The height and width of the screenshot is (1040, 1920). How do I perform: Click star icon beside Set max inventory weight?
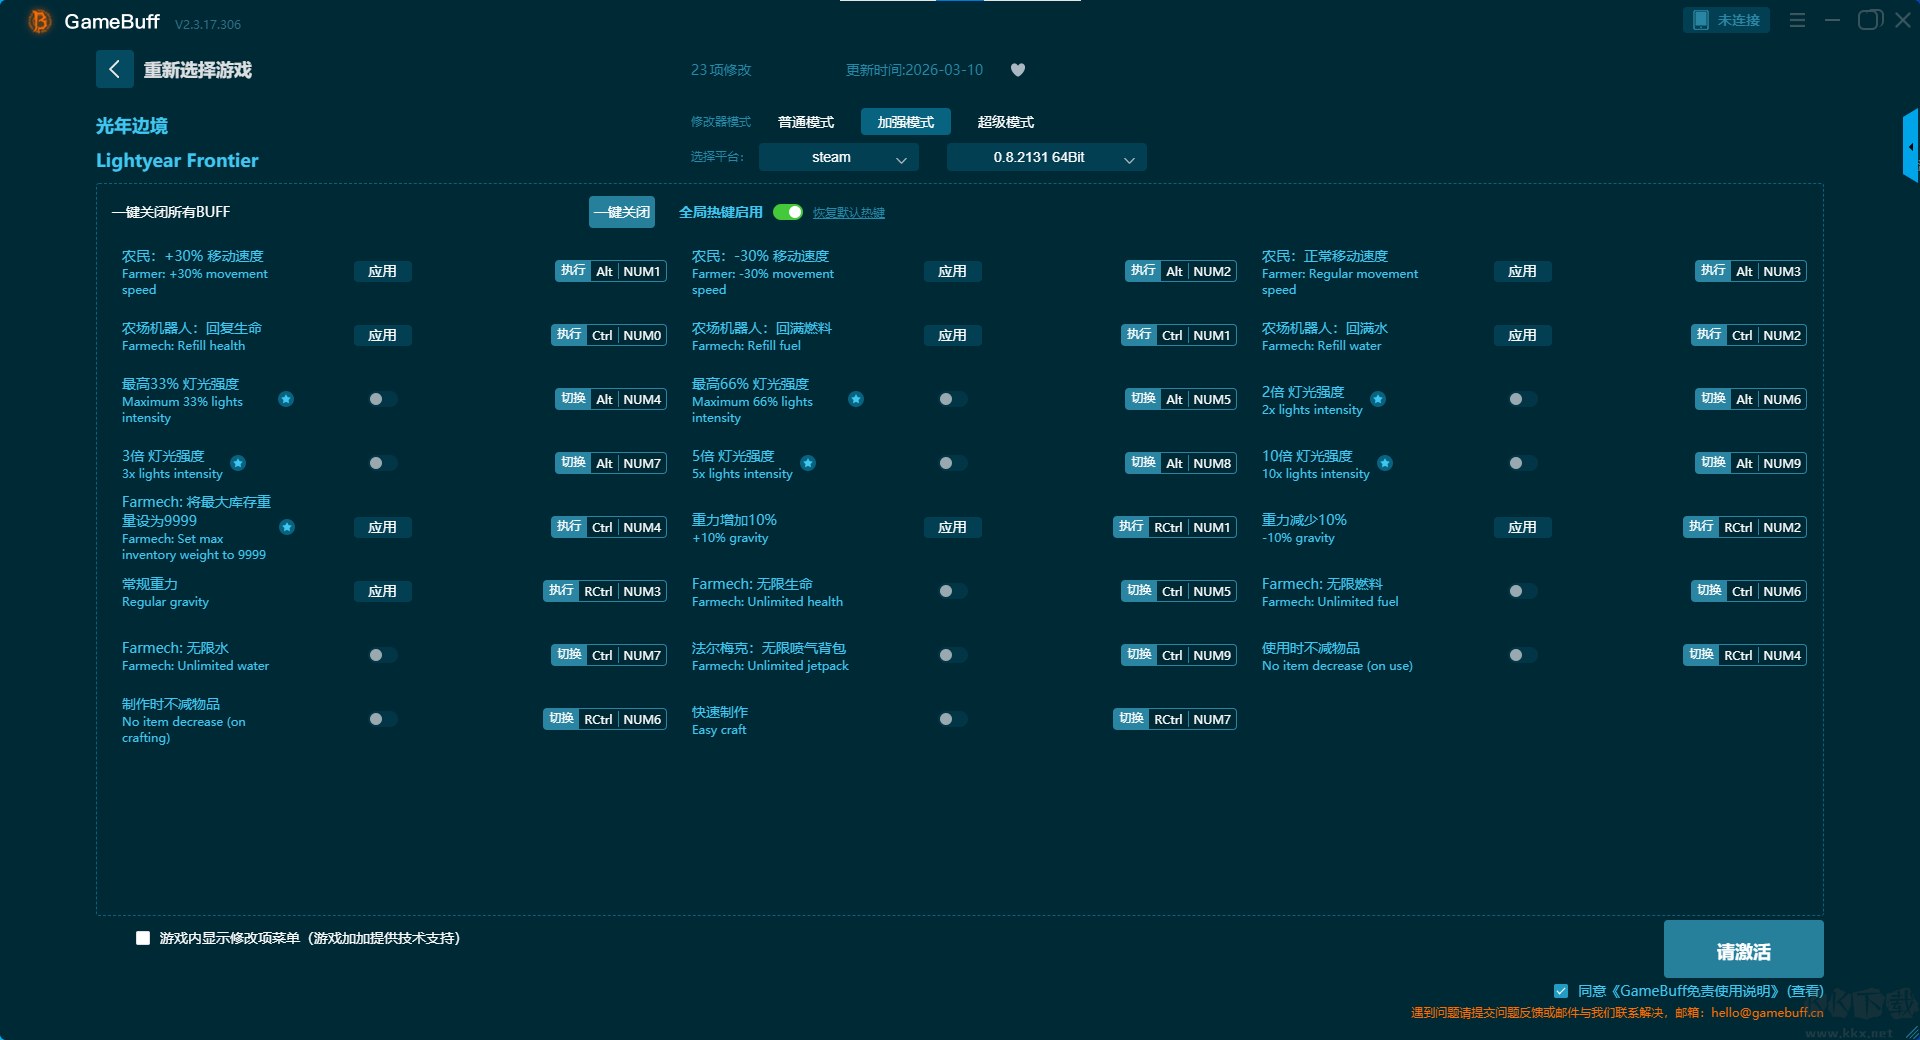tap(287, 527)
